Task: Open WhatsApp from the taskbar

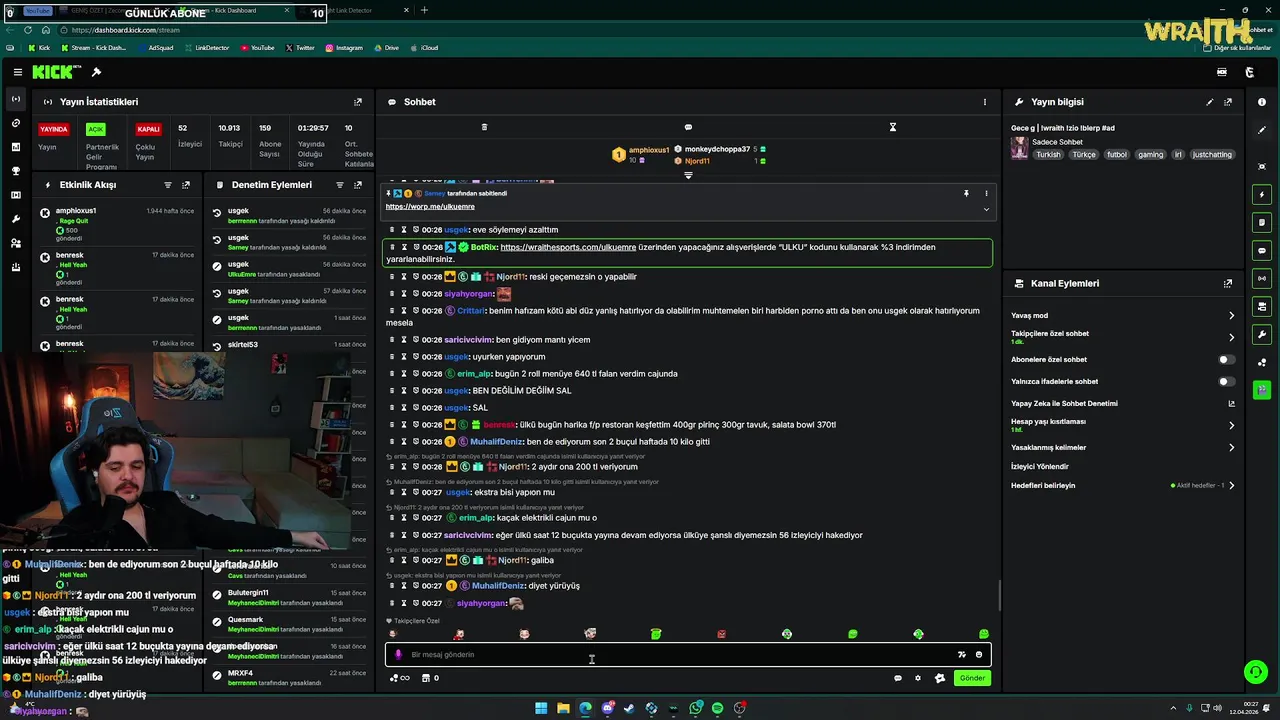Action: [695, 708]
